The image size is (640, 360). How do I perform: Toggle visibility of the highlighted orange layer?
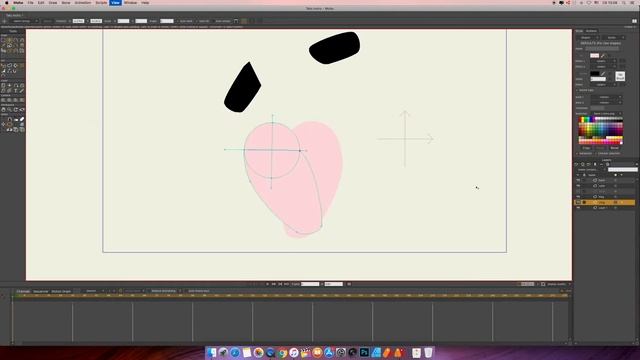point(578,202)
